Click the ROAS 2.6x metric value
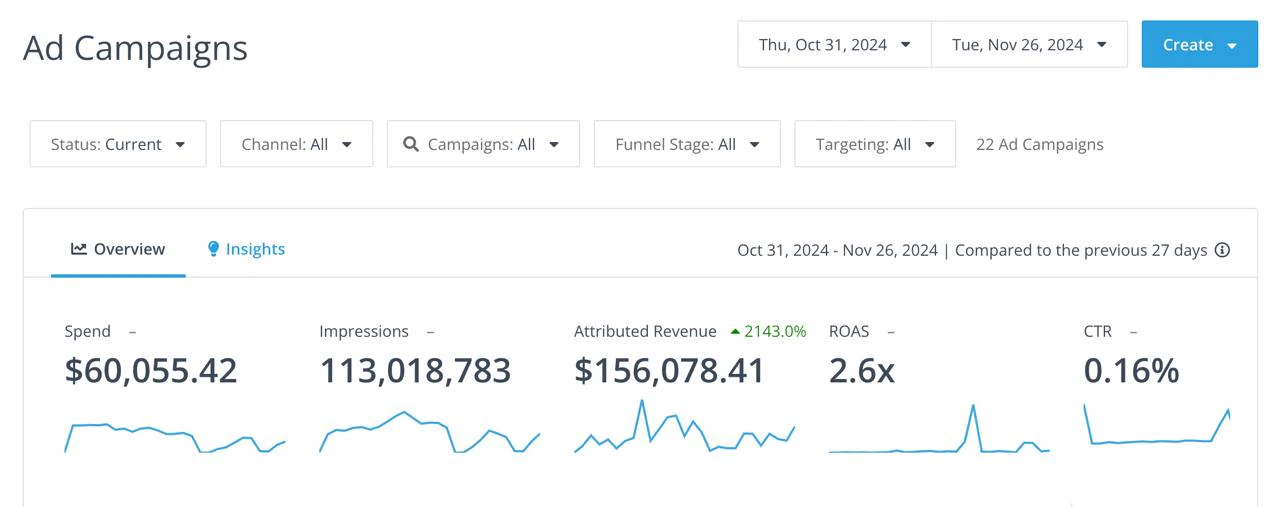This screenshot has height=507, width=1280. click(862, 371)
